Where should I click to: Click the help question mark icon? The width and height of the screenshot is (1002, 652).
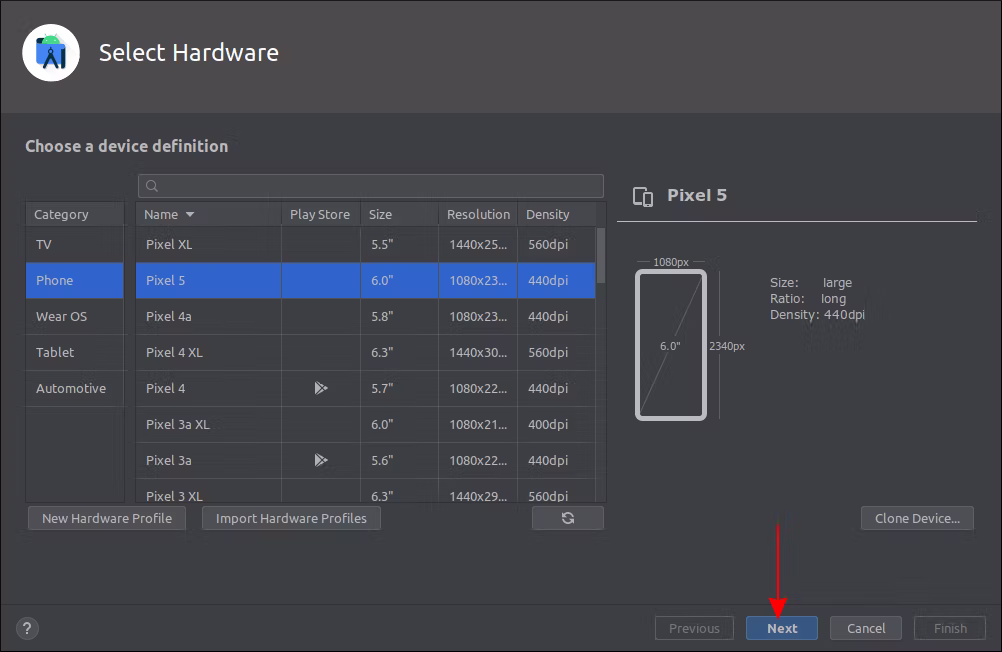point(27,628)
